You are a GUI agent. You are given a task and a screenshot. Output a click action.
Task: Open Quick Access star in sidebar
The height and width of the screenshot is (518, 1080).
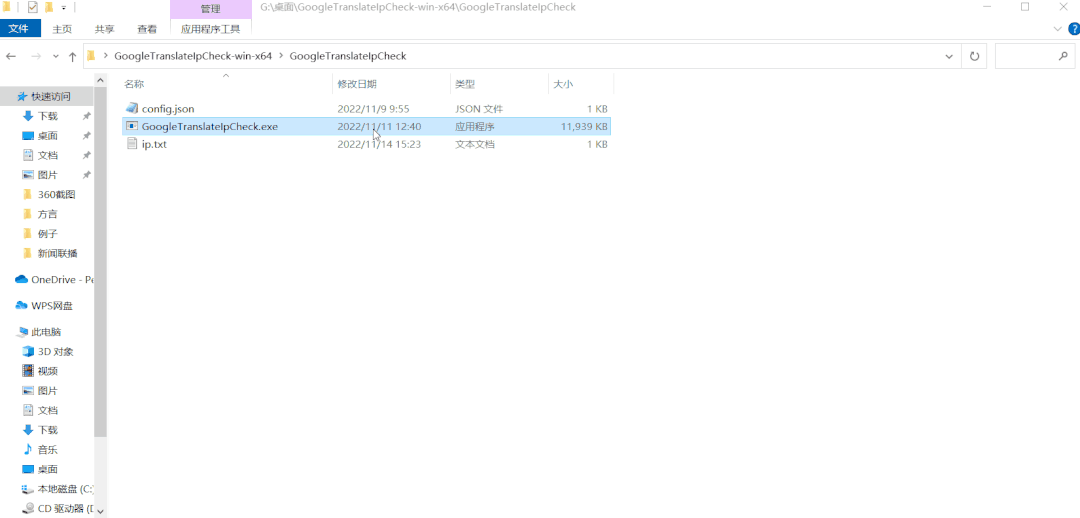(x=22, y=96)
